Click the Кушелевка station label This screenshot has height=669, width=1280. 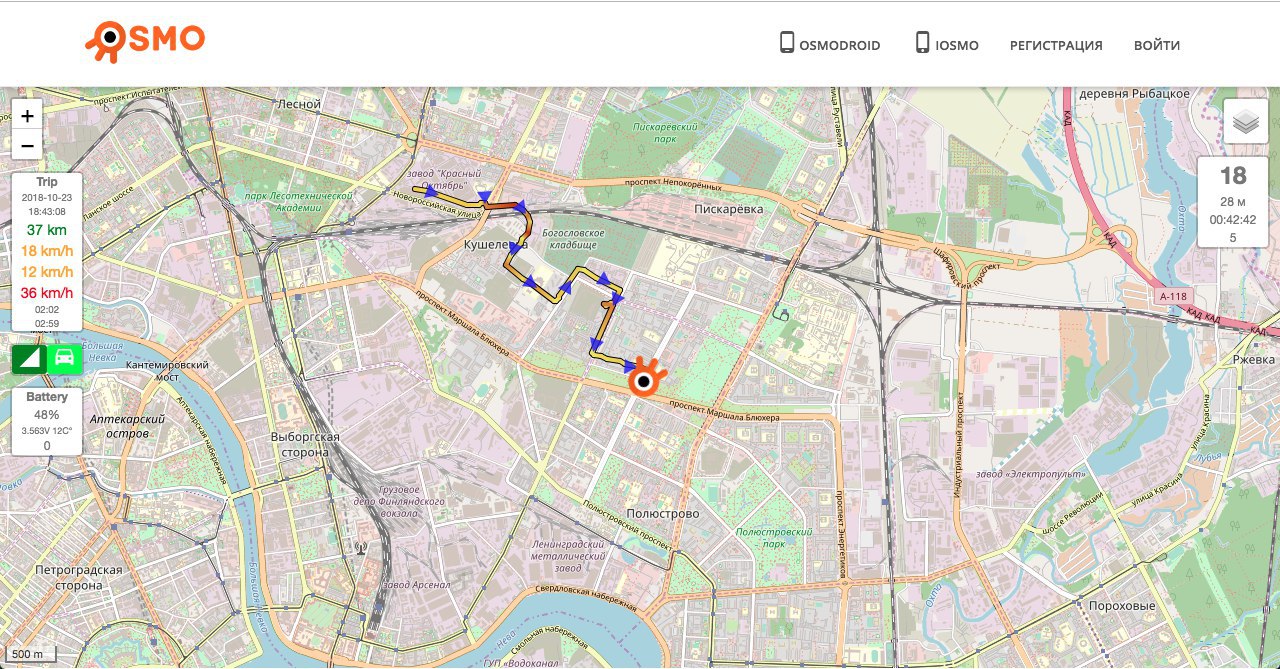495,244
